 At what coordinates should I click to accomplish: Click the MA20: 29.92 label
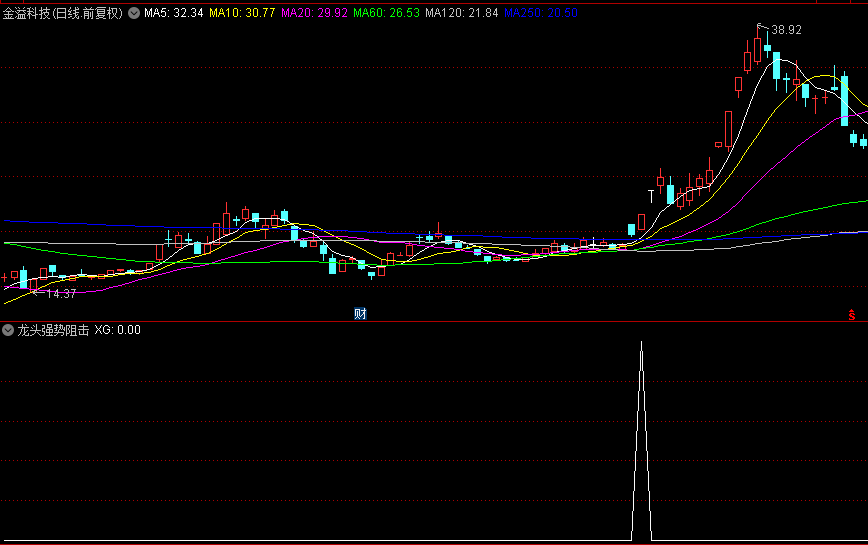tap(314, 13)
